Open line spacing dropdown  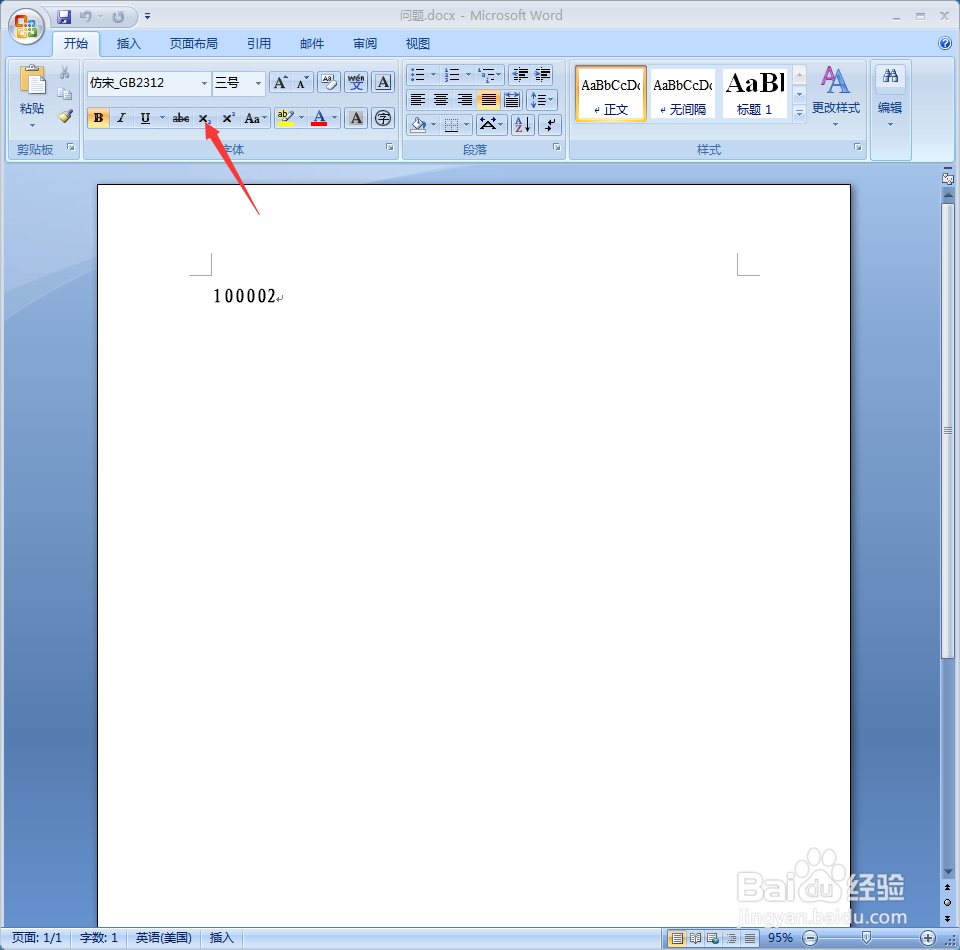[x=541, y=99]
